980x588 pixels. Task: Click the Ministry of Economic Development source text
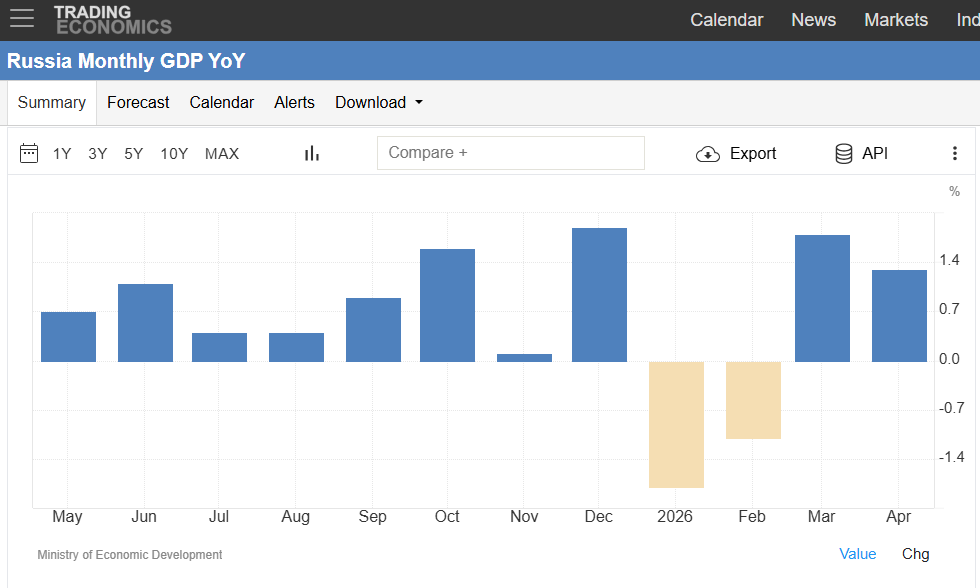click(x=129, y=555)
